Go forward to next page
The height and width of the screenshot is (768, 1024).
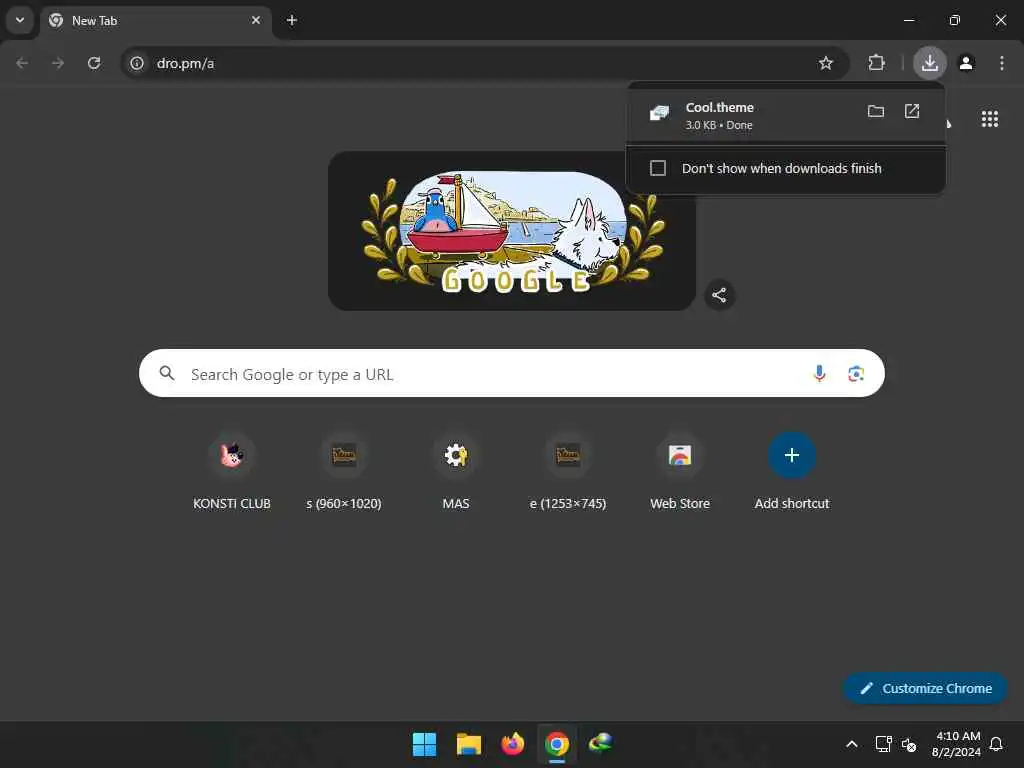[x=58, y=63]
